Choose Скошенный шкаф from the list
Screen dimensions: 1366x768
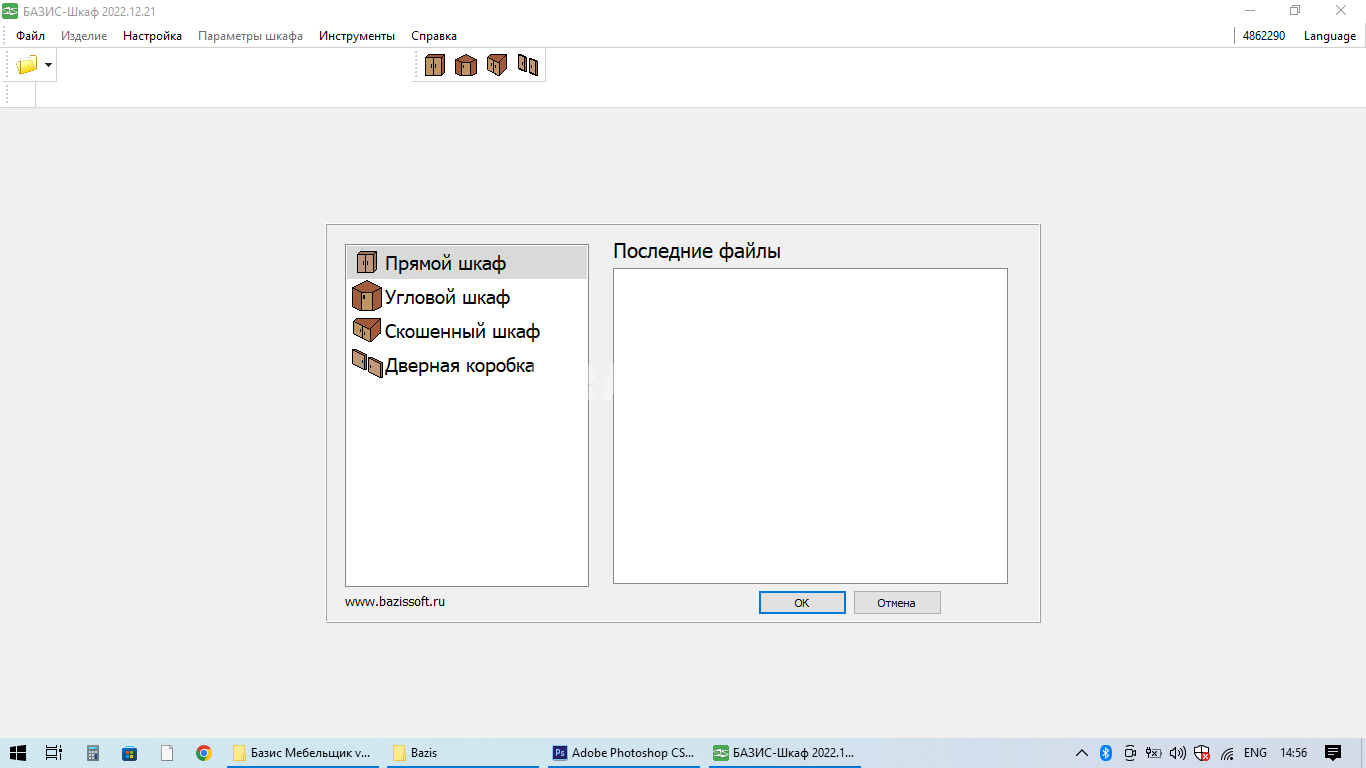[x=462, y=332]
